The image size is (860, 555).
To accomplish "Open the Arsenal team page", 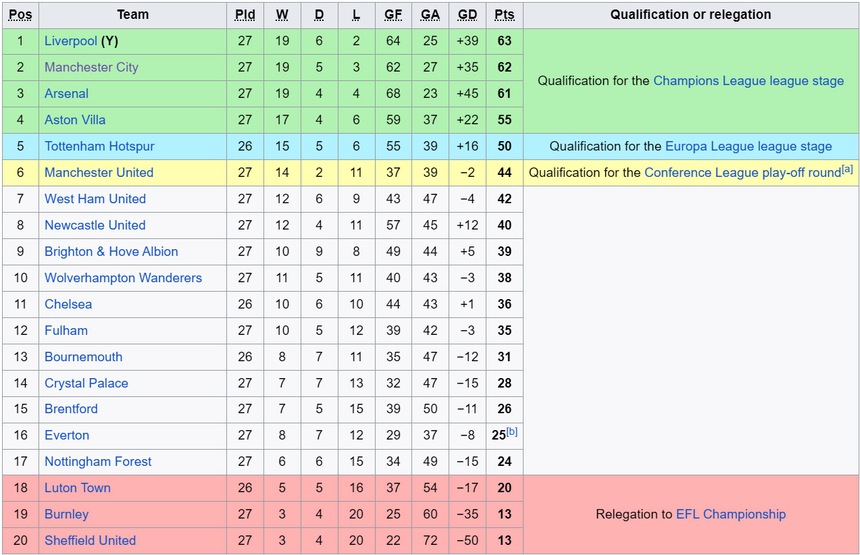I will (x=66, y=93).
